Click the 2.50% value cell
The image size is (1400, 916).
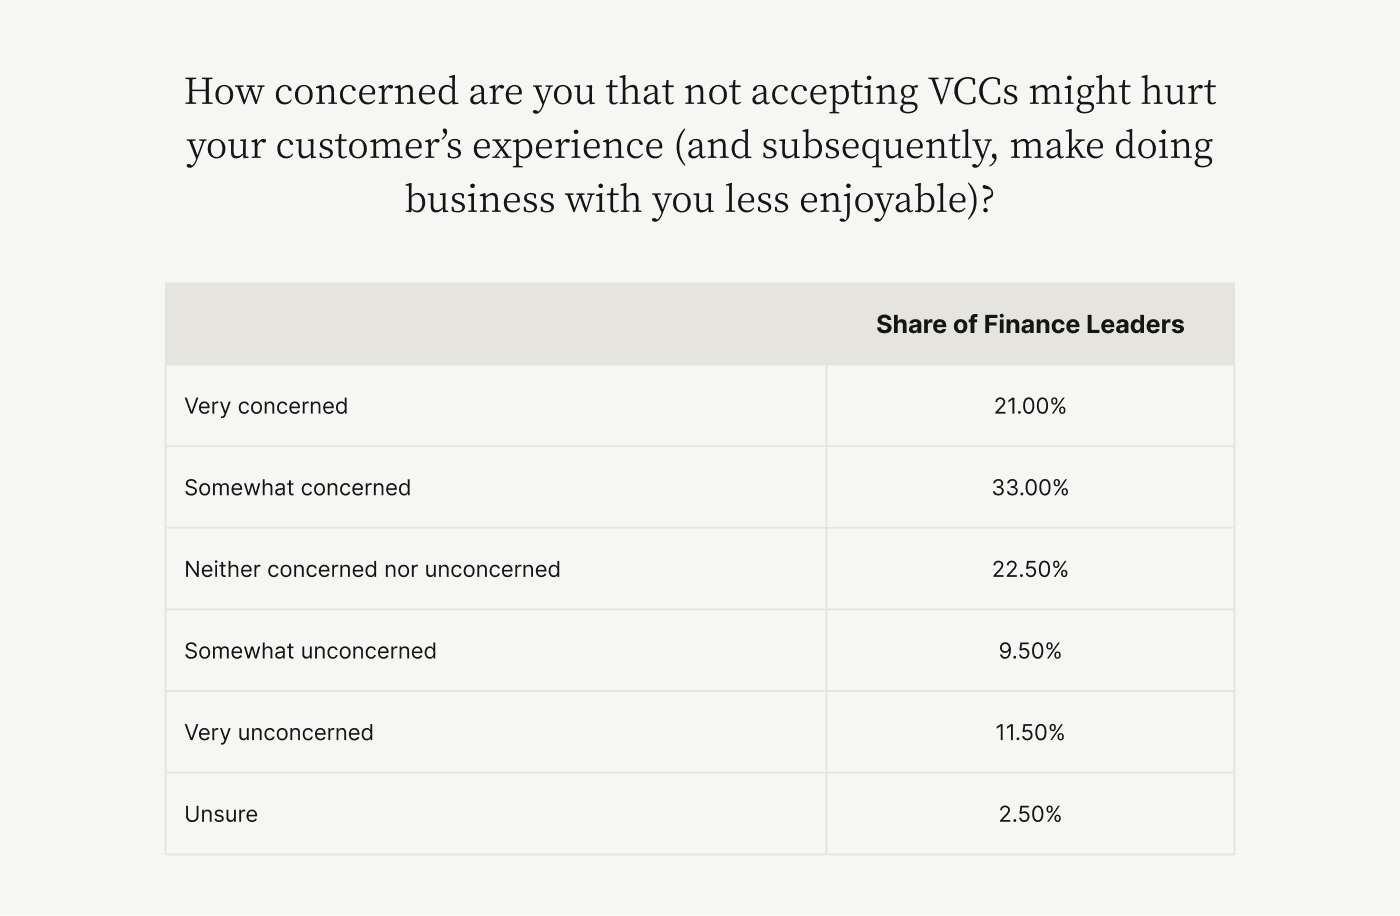1029,814
